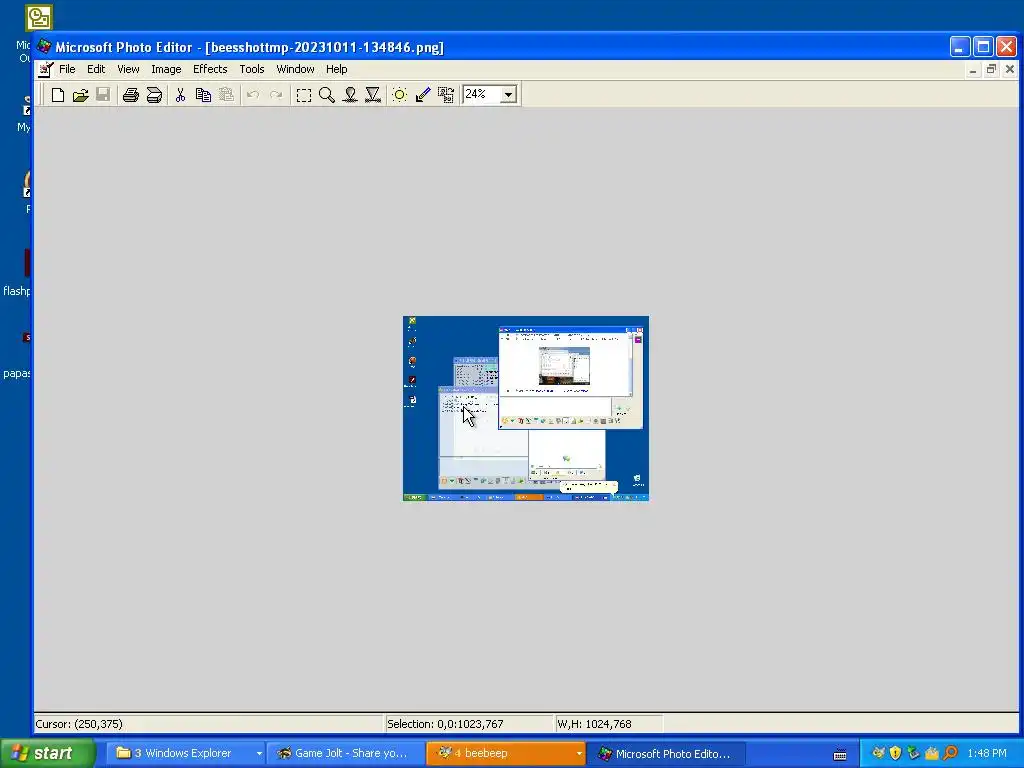Click the disabled Undo arrow icon
The height and width of the screenshot is (768, 1024).
253,95
